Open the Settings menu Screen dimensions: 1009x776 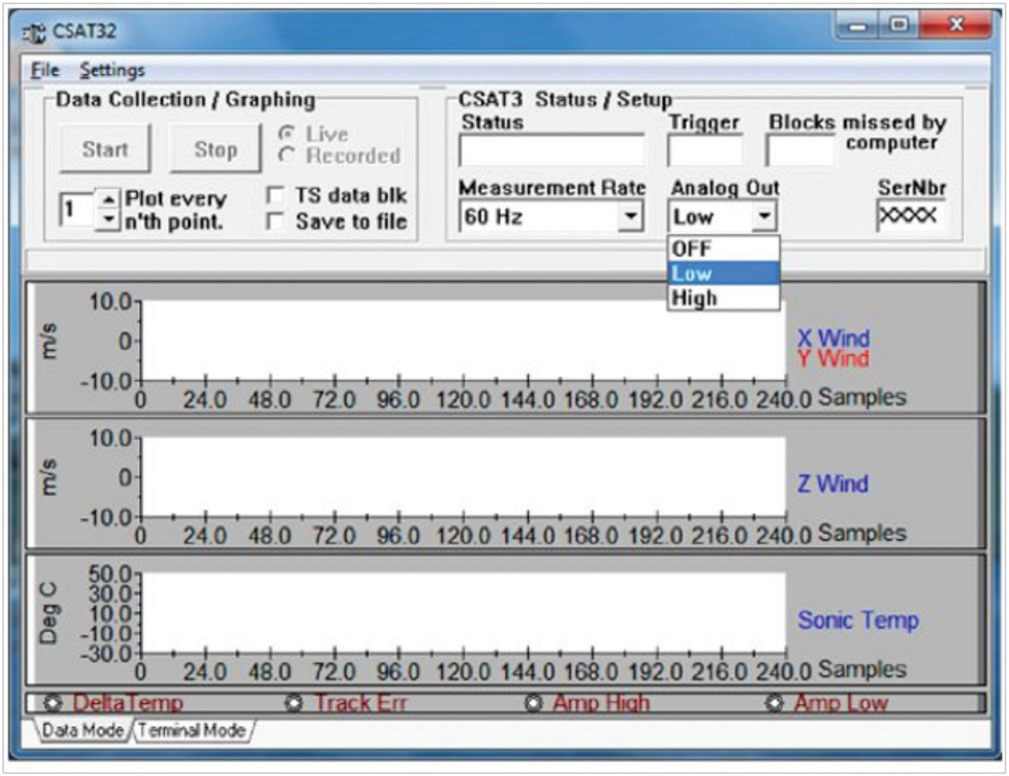point(112,70)
